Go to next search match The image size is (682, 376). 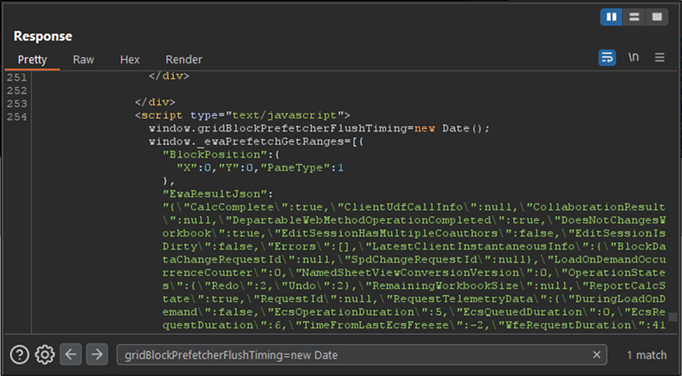pyautogui.click(x=97, y=354)
